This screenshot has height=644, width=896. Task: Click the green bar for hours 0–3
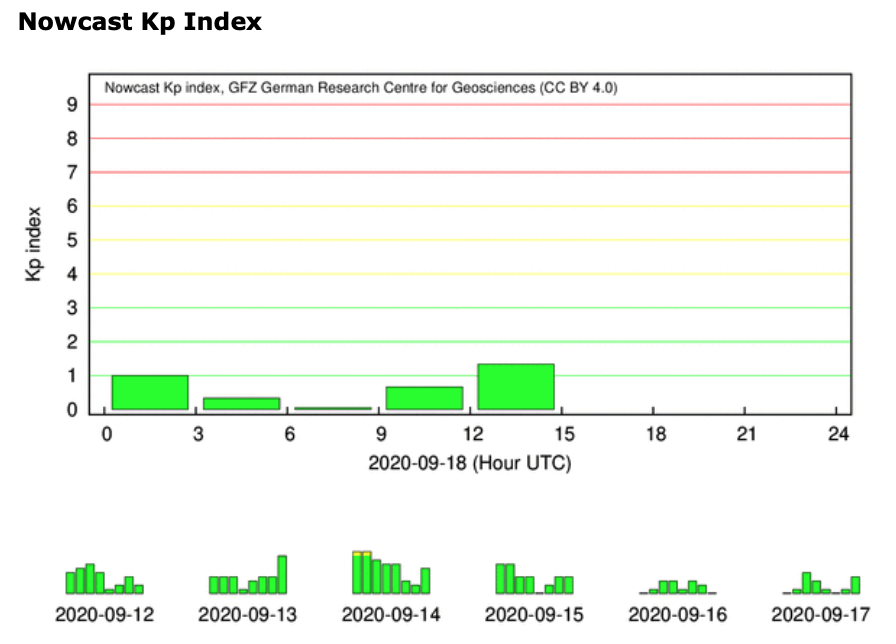click(150, 392)
